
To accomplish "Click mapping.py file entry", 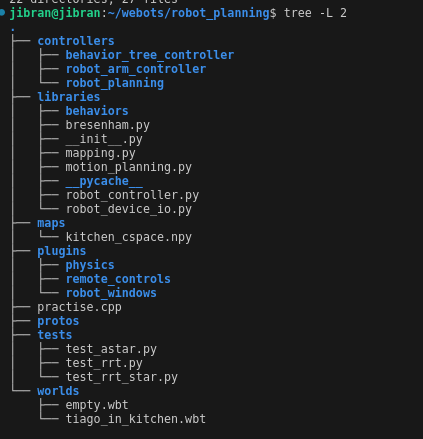I will point(101,153).
